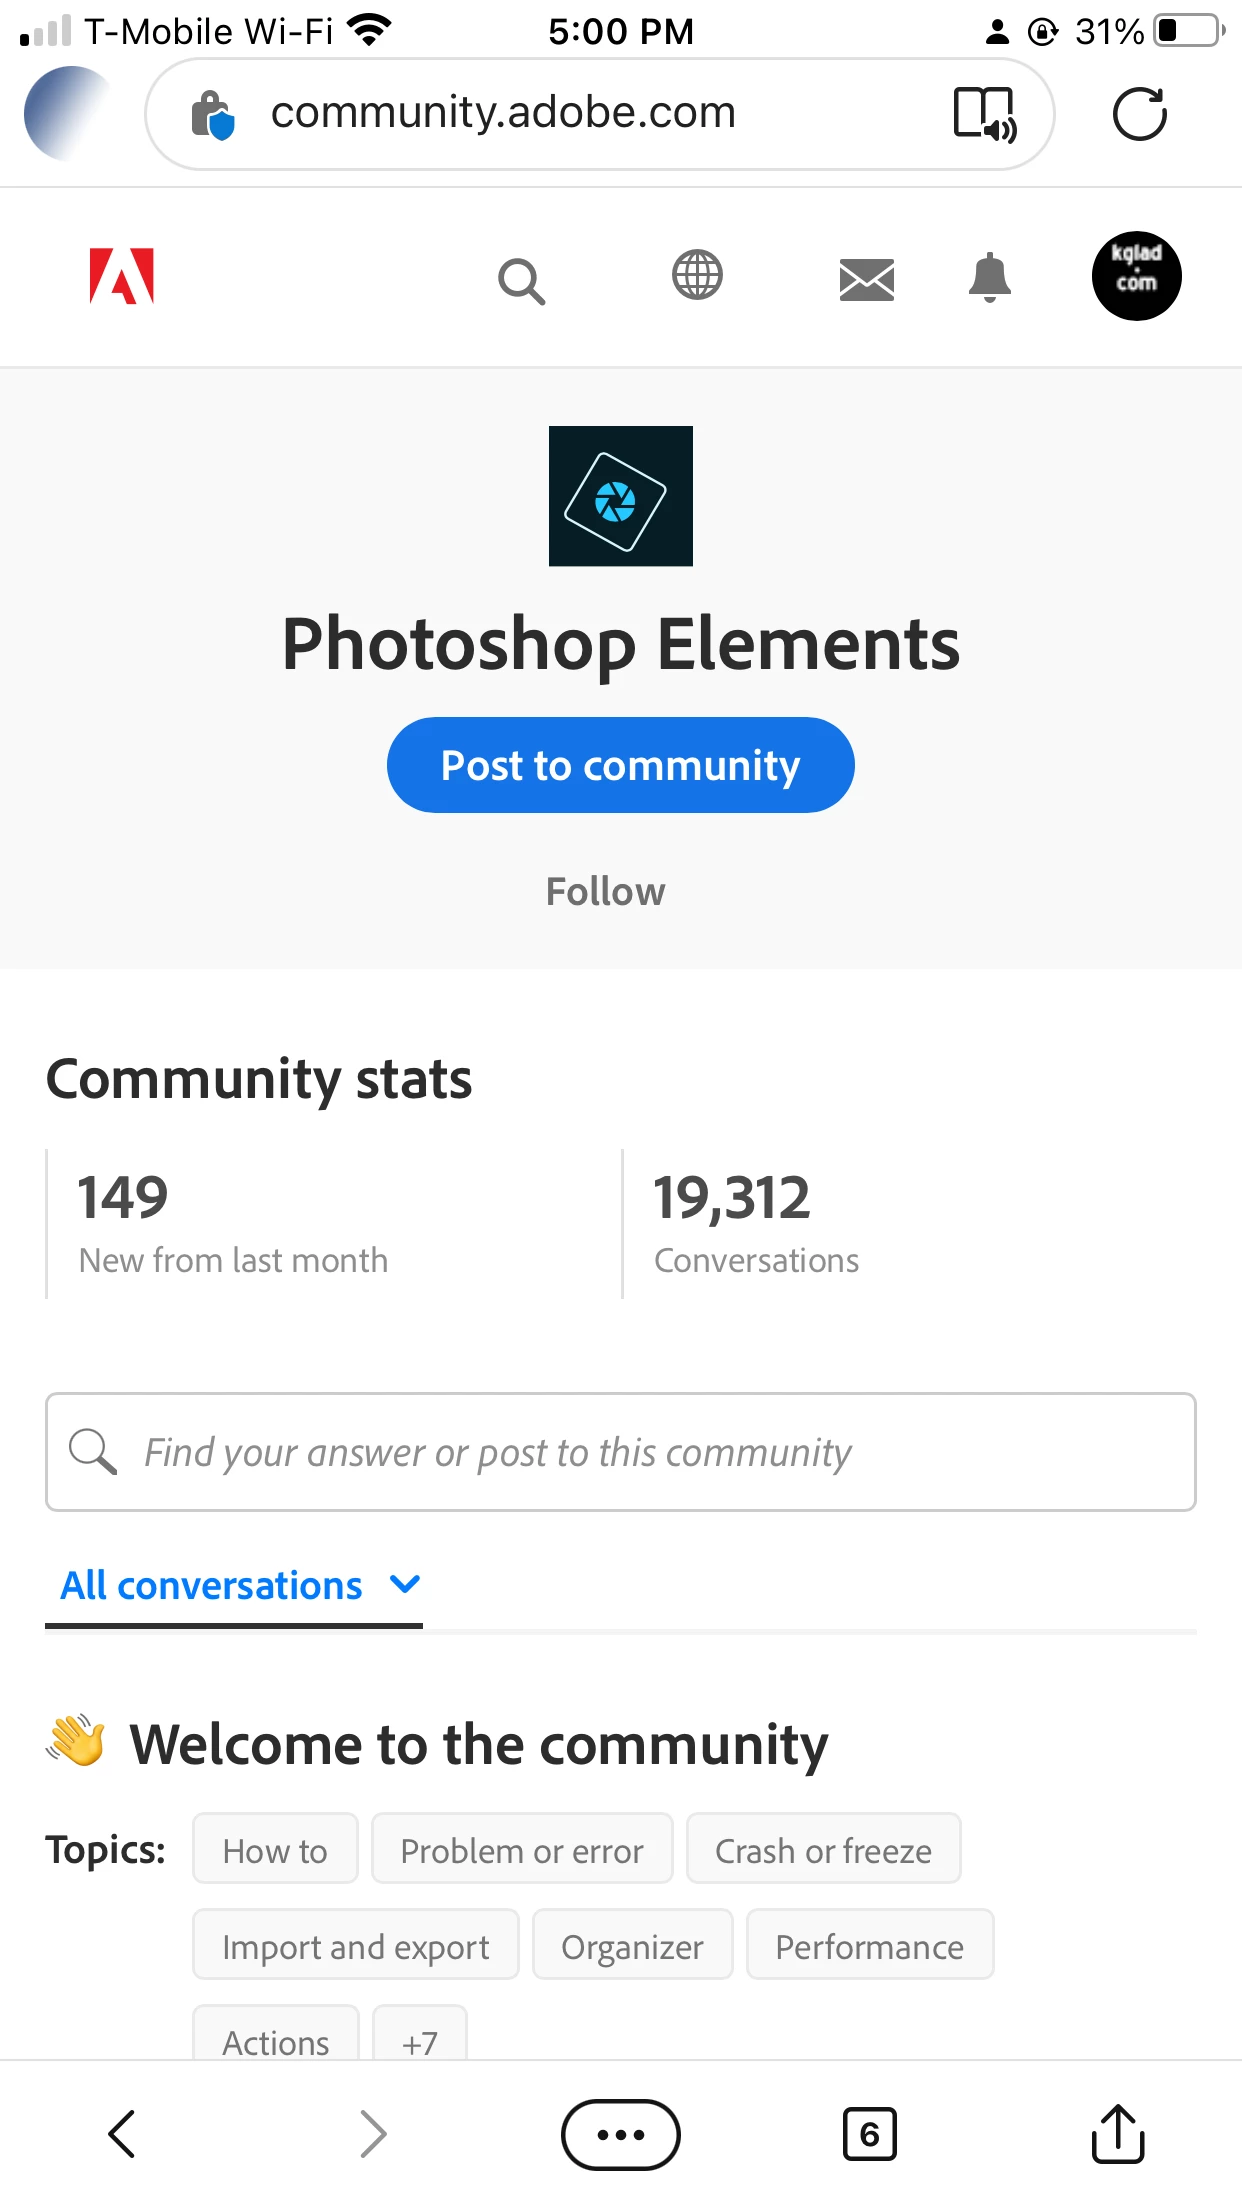
Task: Tap the globe language icon
Action: [x=697, y=276]
